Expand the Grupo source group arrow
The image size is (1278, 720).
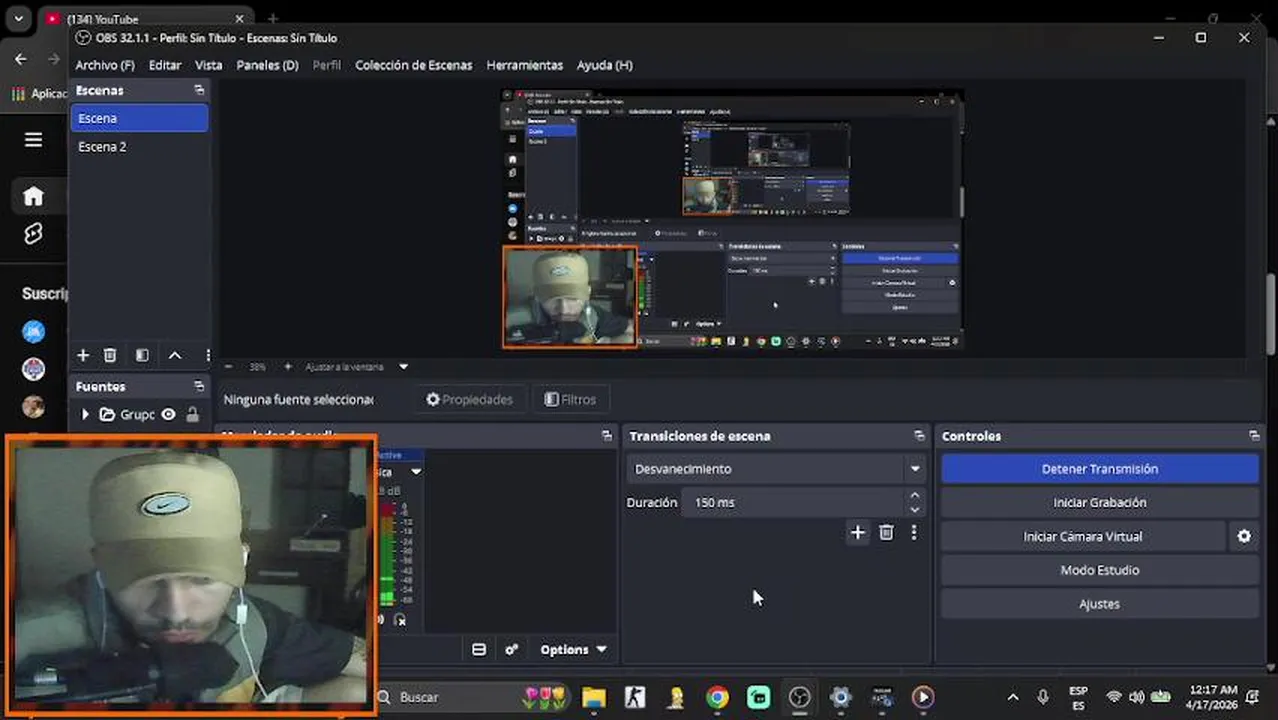coord(85,414)
